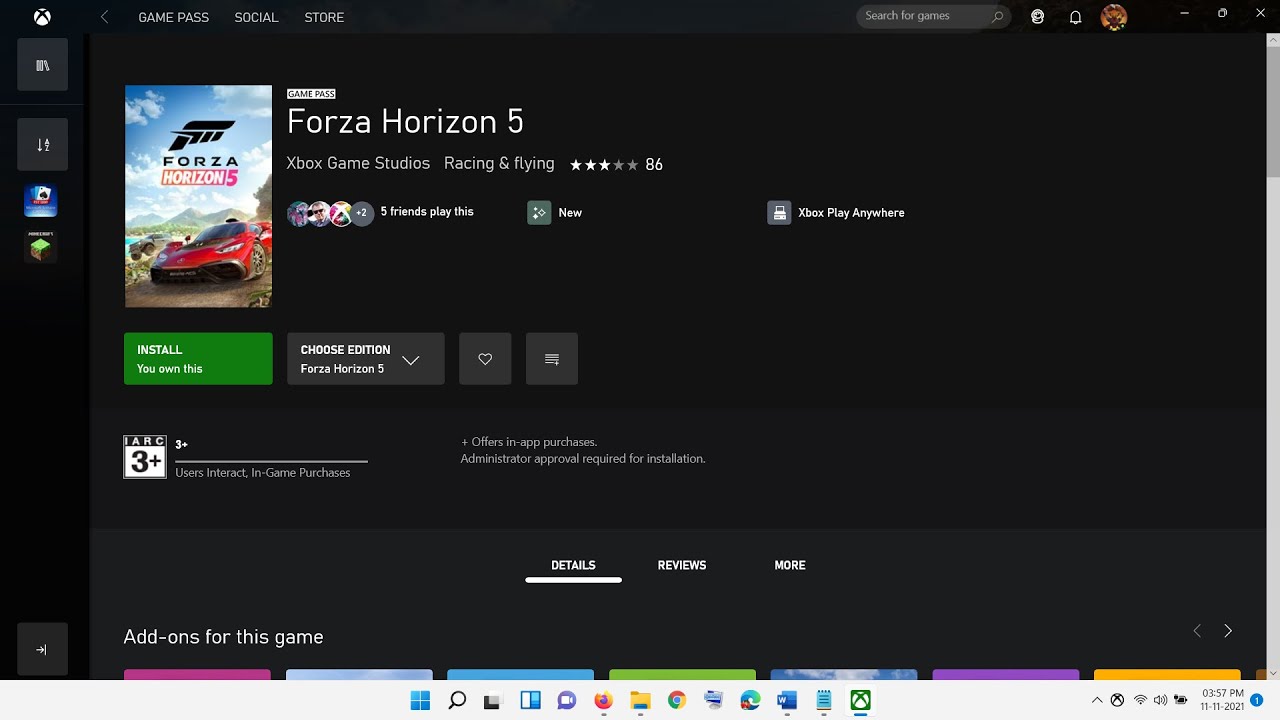Click the IARC 3+ rating badge
This screenshot has width=1280, height=720.
145,457
